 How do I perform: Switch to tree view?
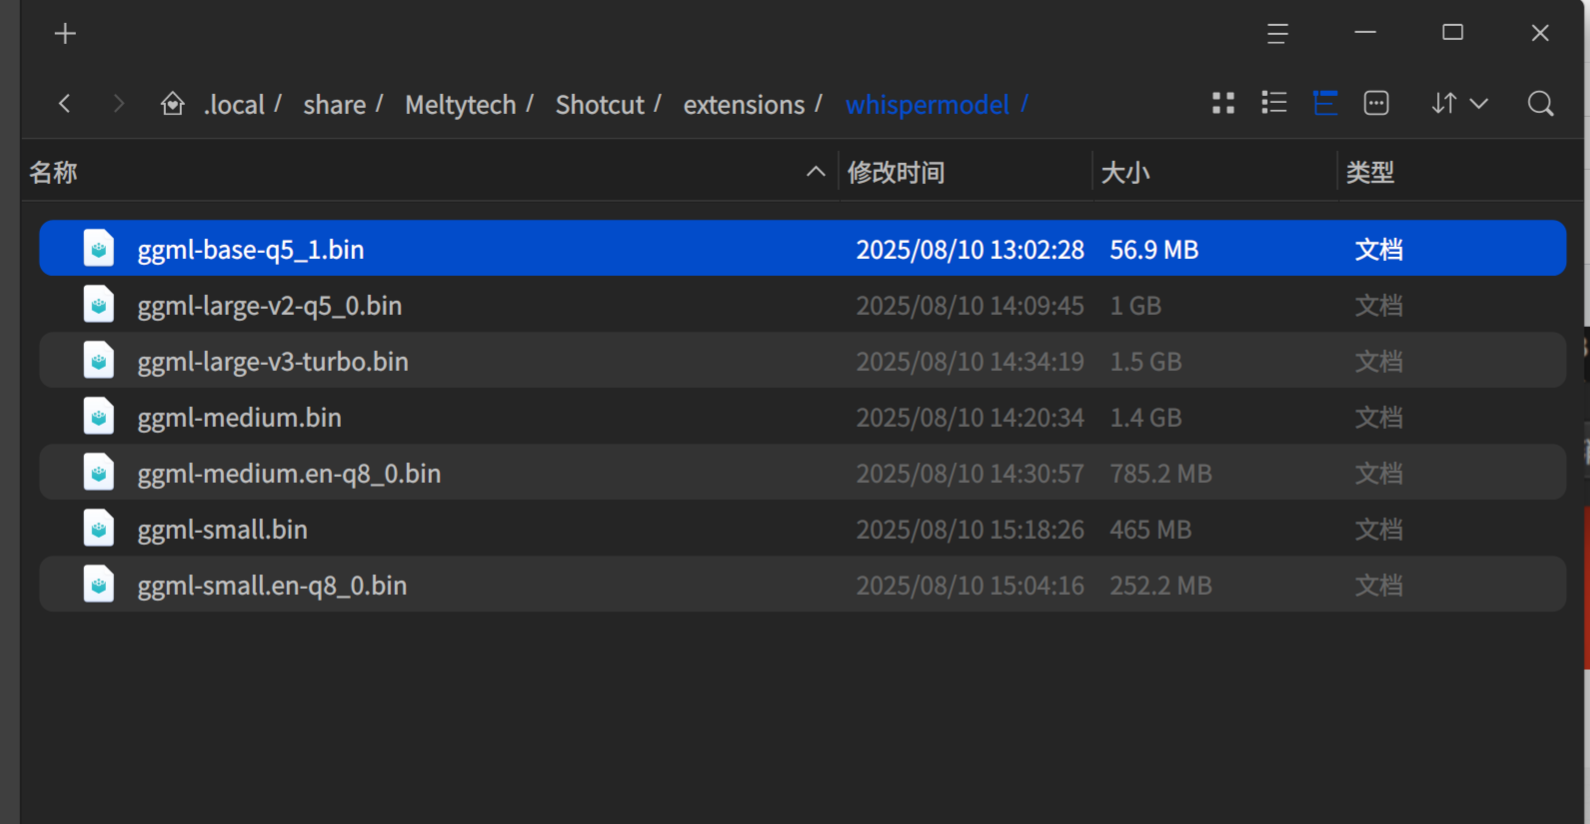pyautogui.click(x=1325, y=103)
